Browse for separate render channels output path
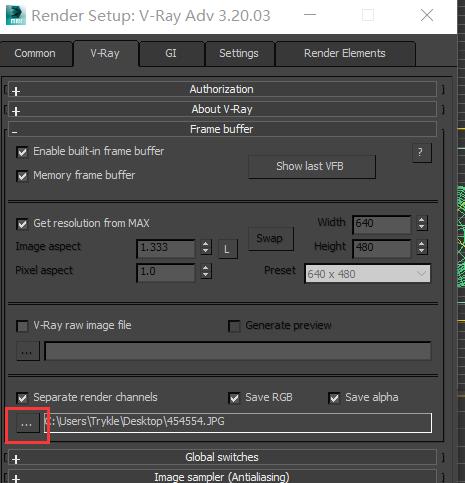This screenshot has height=483, width=465. tap(28, 423)
